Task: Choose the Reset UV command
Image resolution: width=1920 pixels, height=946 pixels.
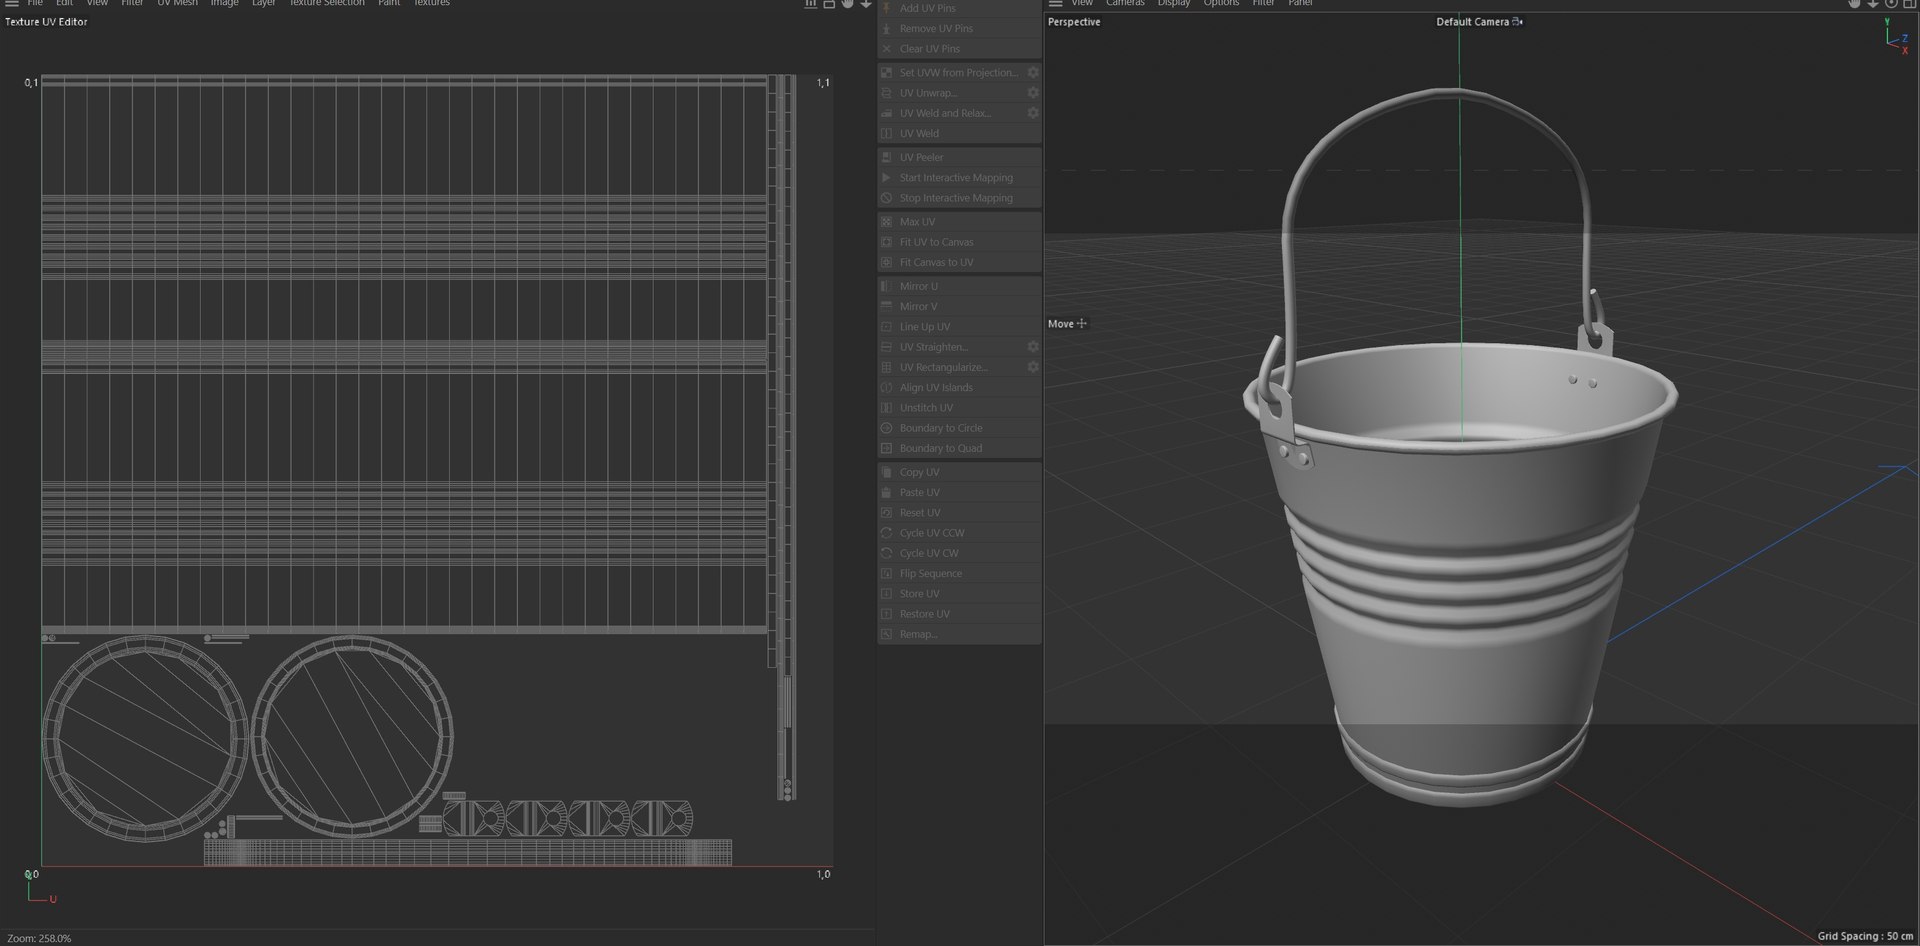Action: pyautogui.click(x=960, y=513)
